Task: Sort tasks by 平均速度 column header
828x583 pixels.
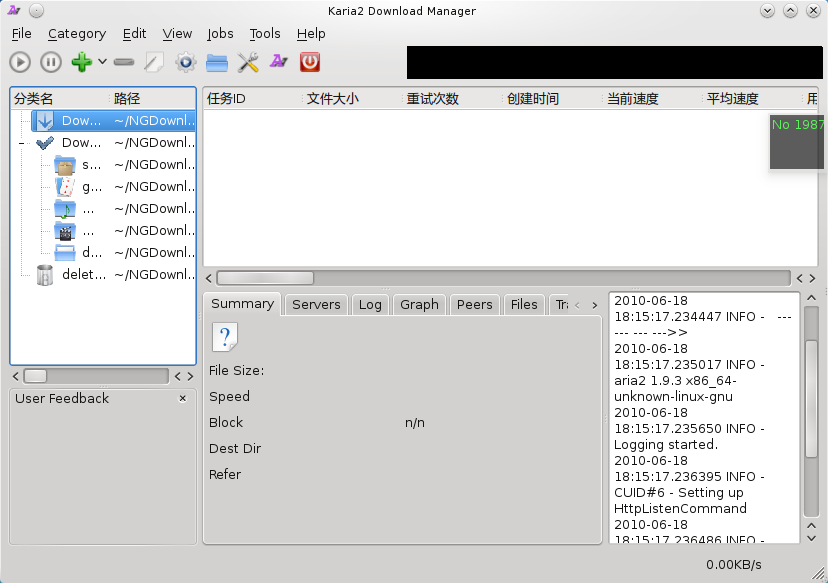Action: 752,99
